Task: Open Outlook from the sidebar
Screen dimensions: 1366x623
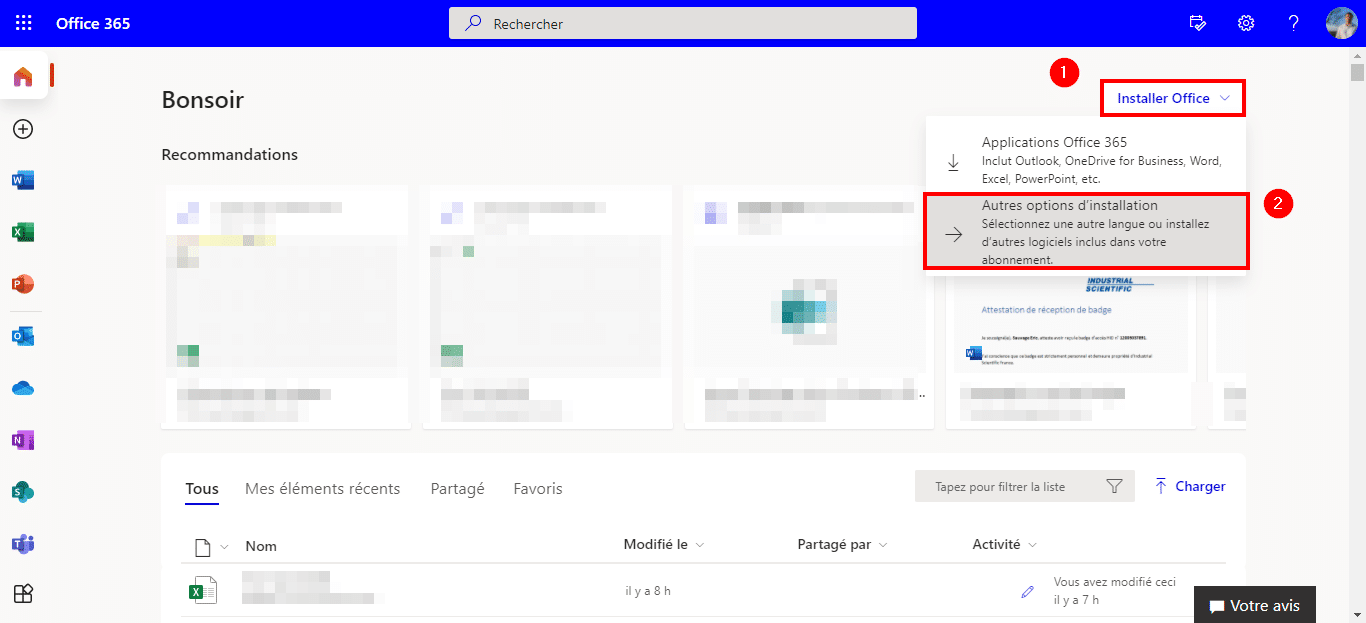Action: coord(22,336)
